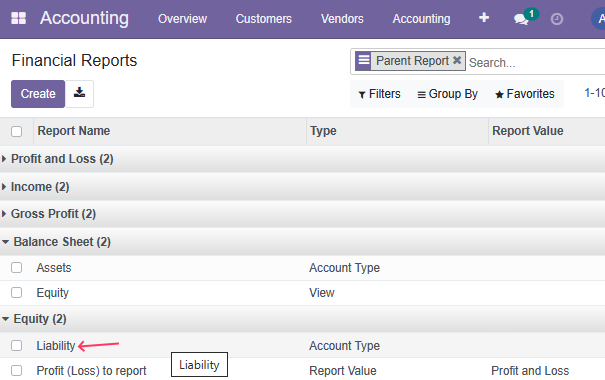
Task: Click the plus quick-create icon
Action: 484,18
